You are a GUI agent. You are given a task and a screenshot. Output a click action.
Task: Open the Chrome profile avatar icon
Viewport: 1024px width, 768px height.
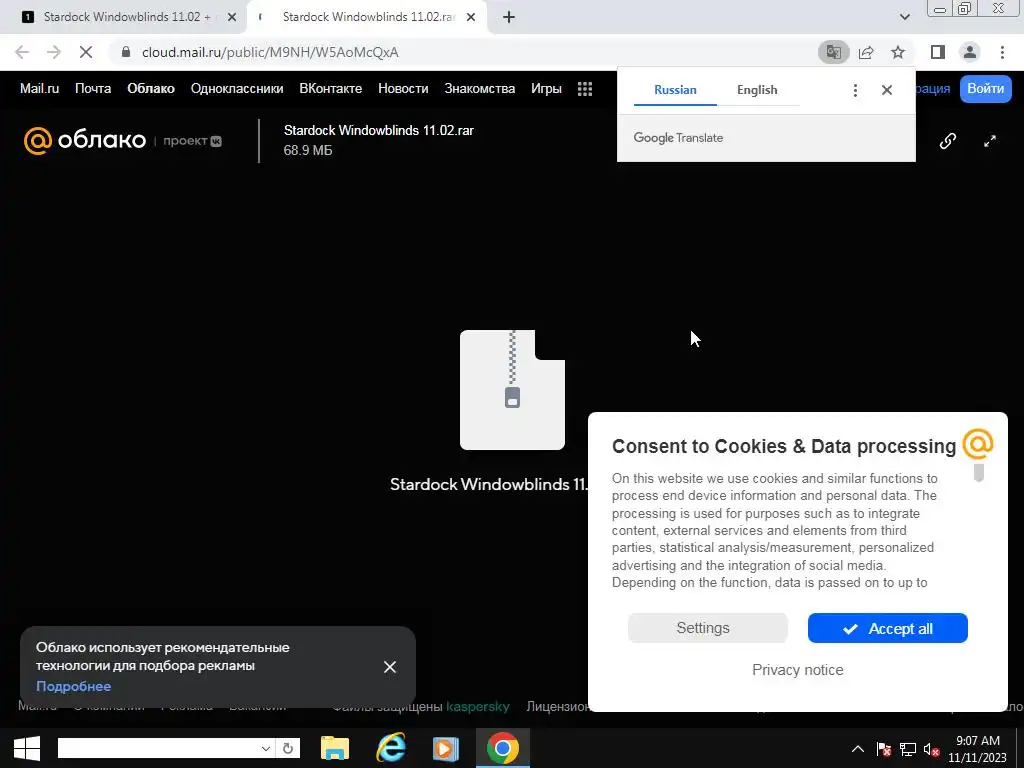click(970, 52)
